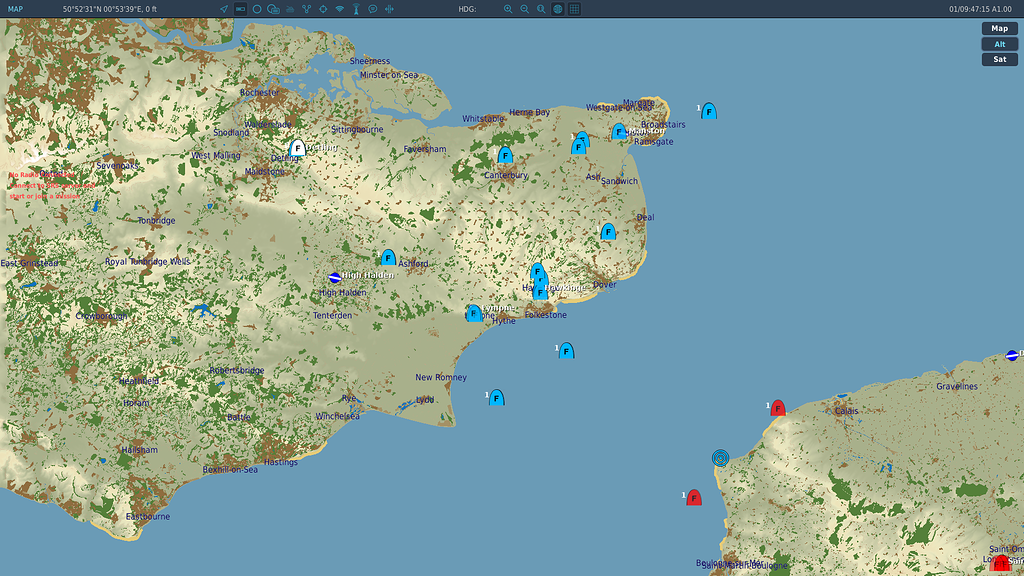Toggle the highlighted label display icon
The height and width of the screenshot is (576, 1024).
(240, 9)
